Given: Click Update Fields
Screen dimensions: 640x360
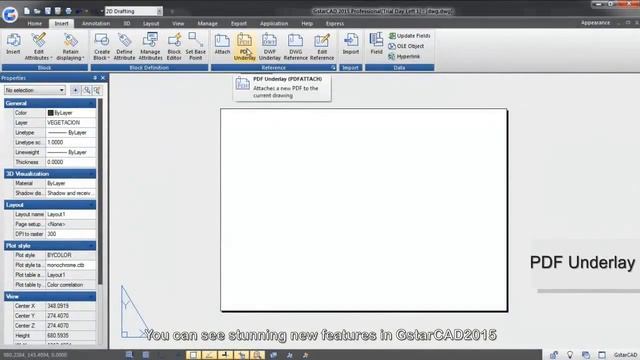Looking at the screenshot, I should [x=409, y=36].
